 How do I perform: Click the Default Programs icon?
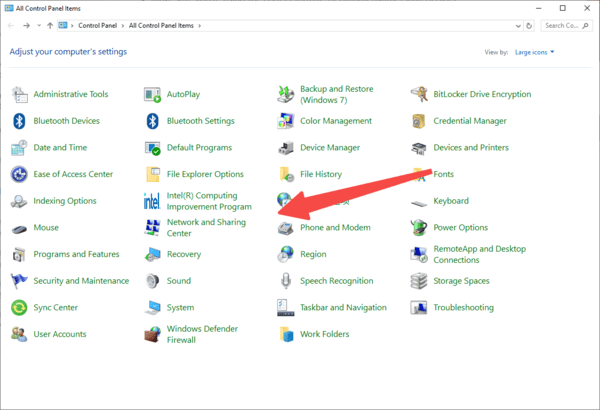click(152, 148)
